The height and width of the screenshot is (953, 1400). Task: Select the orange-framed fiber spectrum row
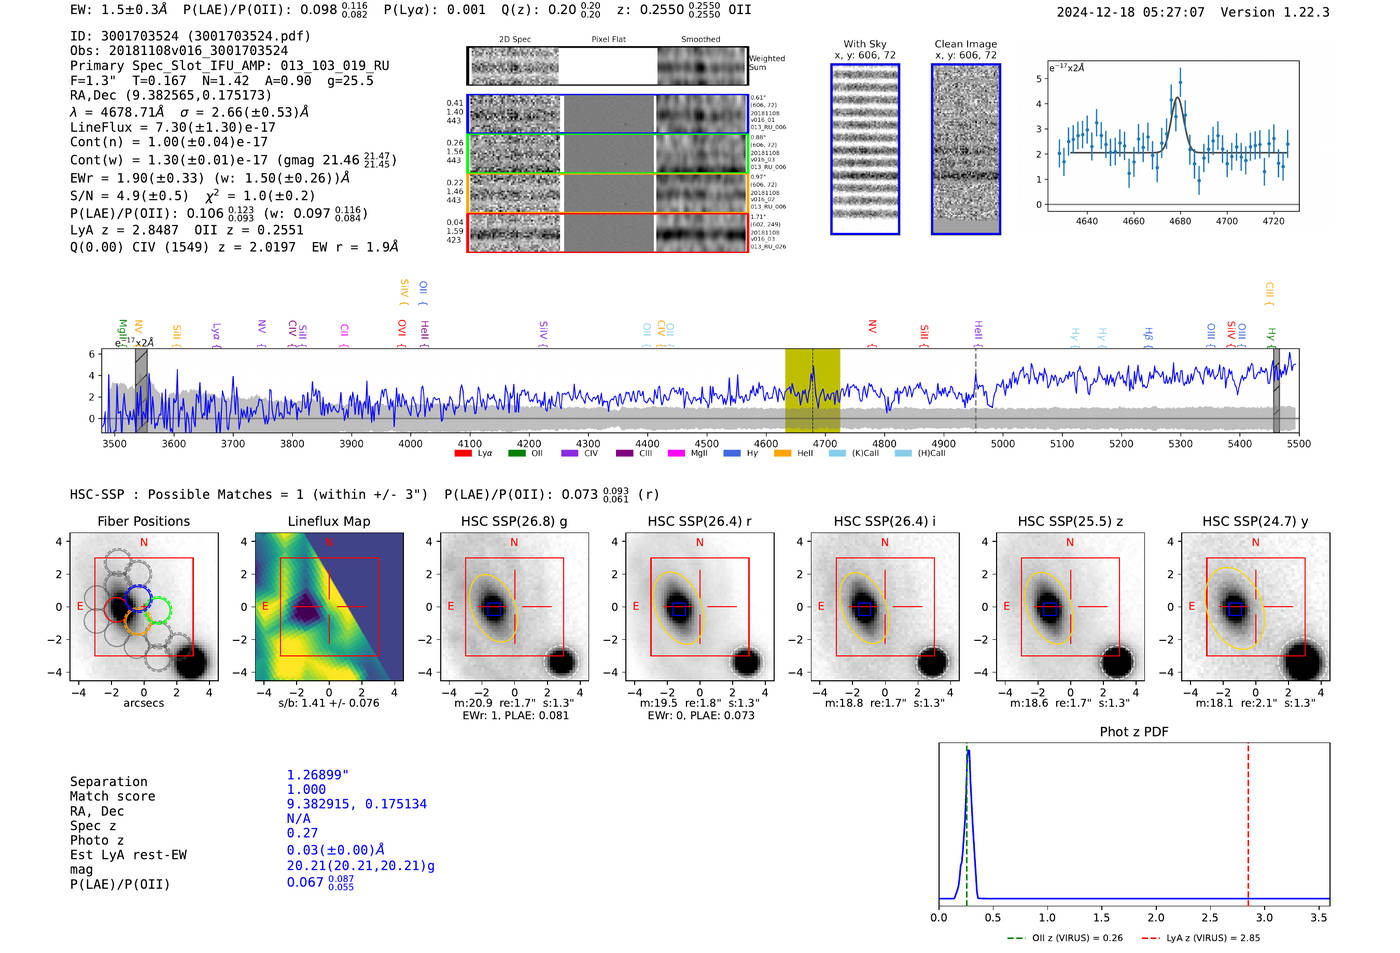coord(607,193)
